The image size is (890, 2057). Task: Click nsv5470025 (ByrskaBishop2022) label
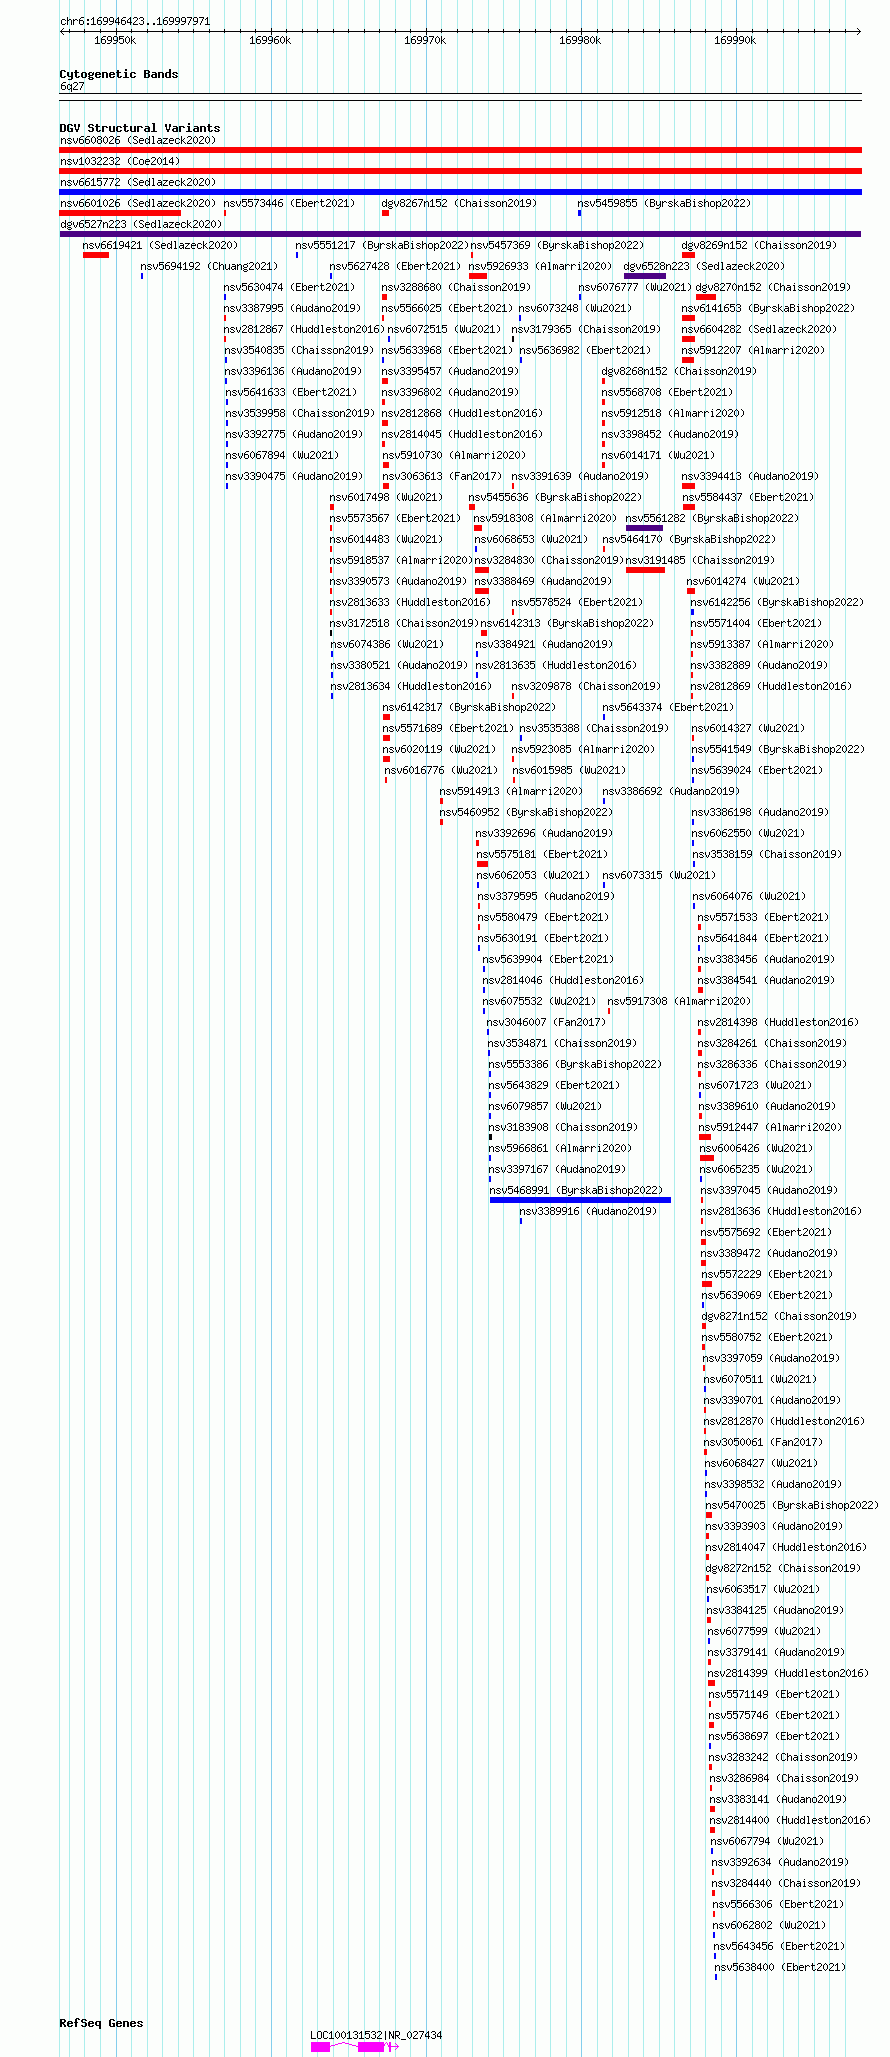(791, 1506)
